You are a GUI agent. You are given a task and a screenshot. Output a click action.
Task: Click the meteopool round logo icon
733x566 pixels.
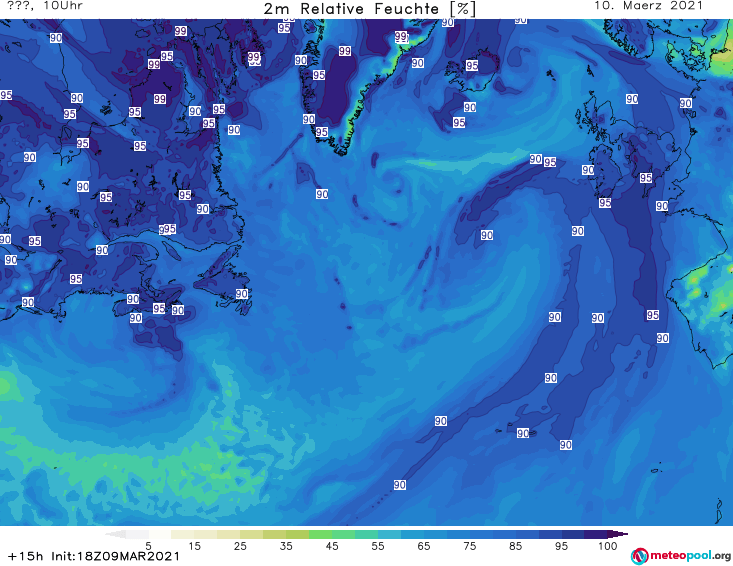click(639, 556)
